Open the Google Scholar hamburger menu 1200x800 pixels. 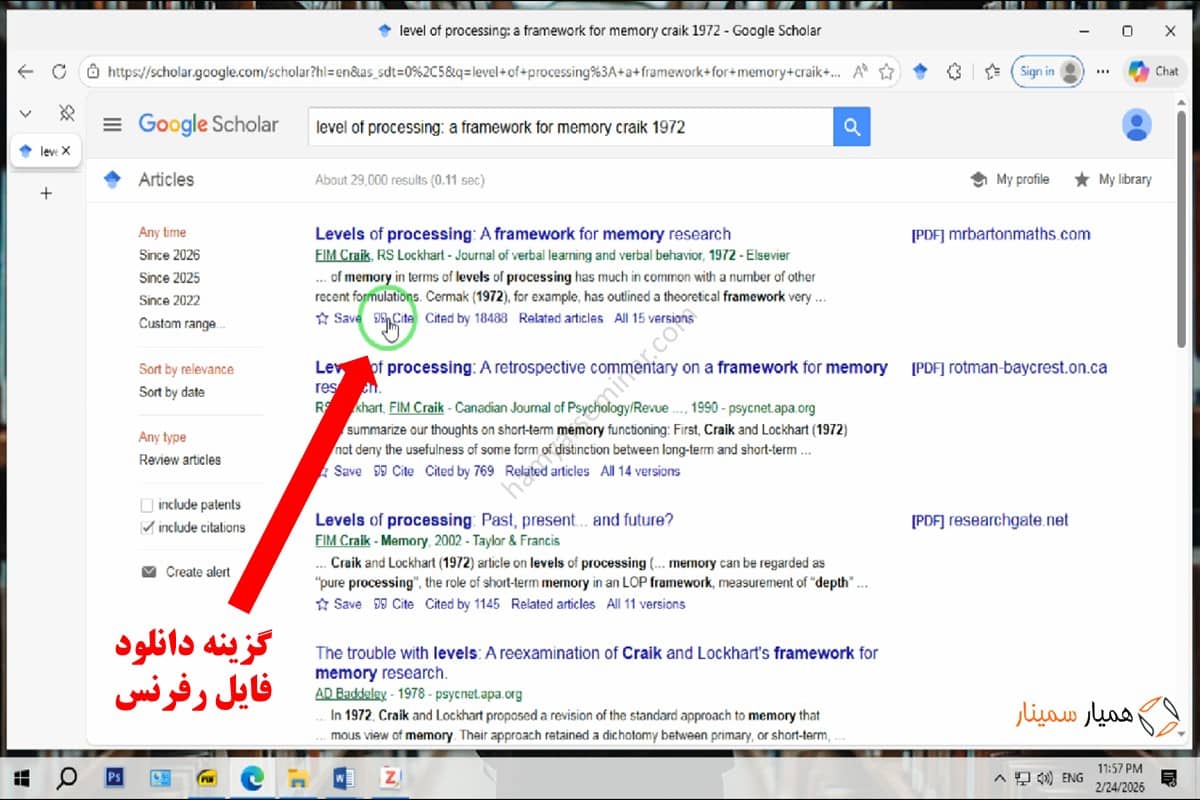112,125
